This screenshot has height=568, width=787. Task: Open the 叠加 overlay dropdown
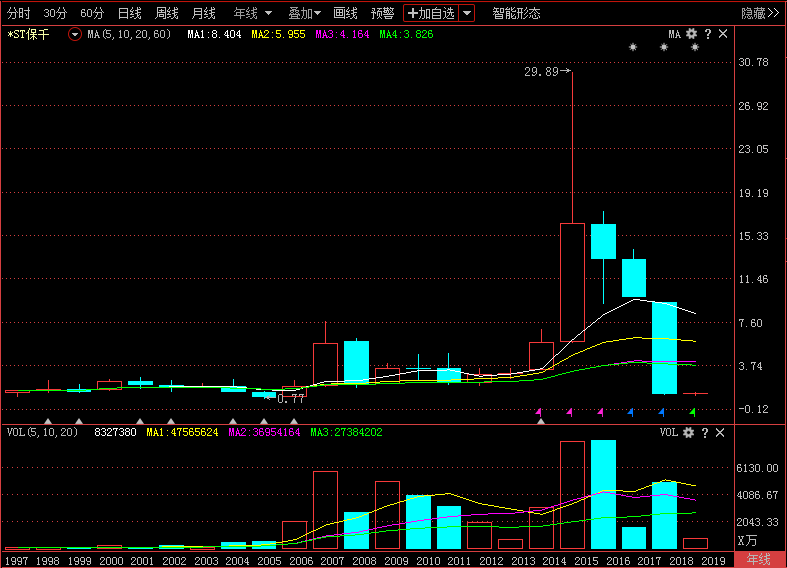(x=304, y=13)
